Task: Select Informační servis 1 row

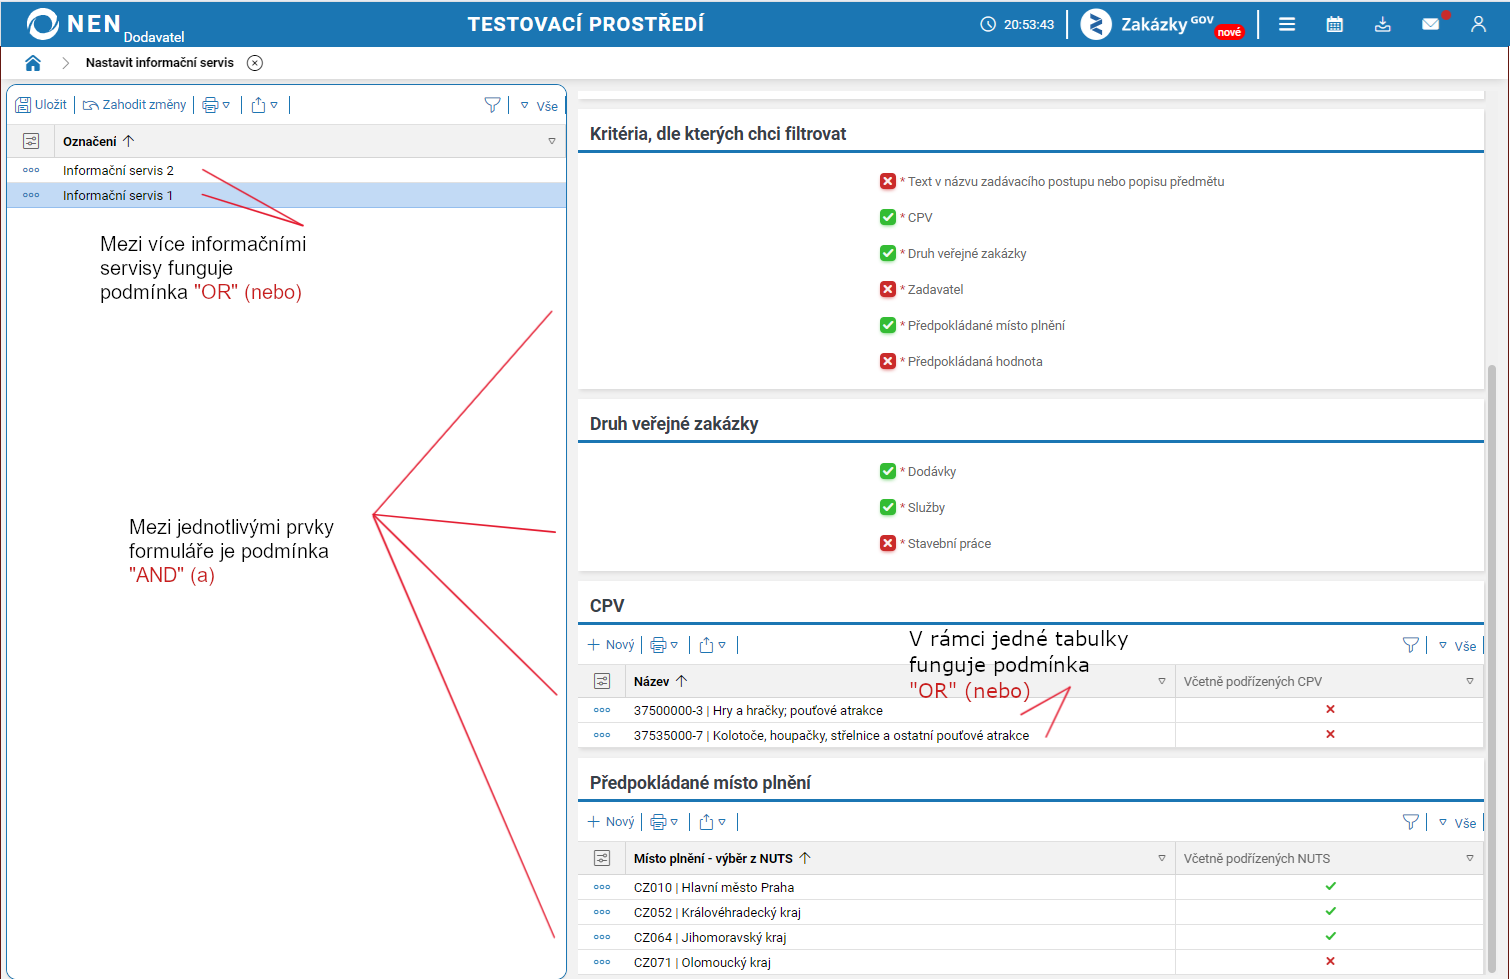Action: (x=287, y=195)
